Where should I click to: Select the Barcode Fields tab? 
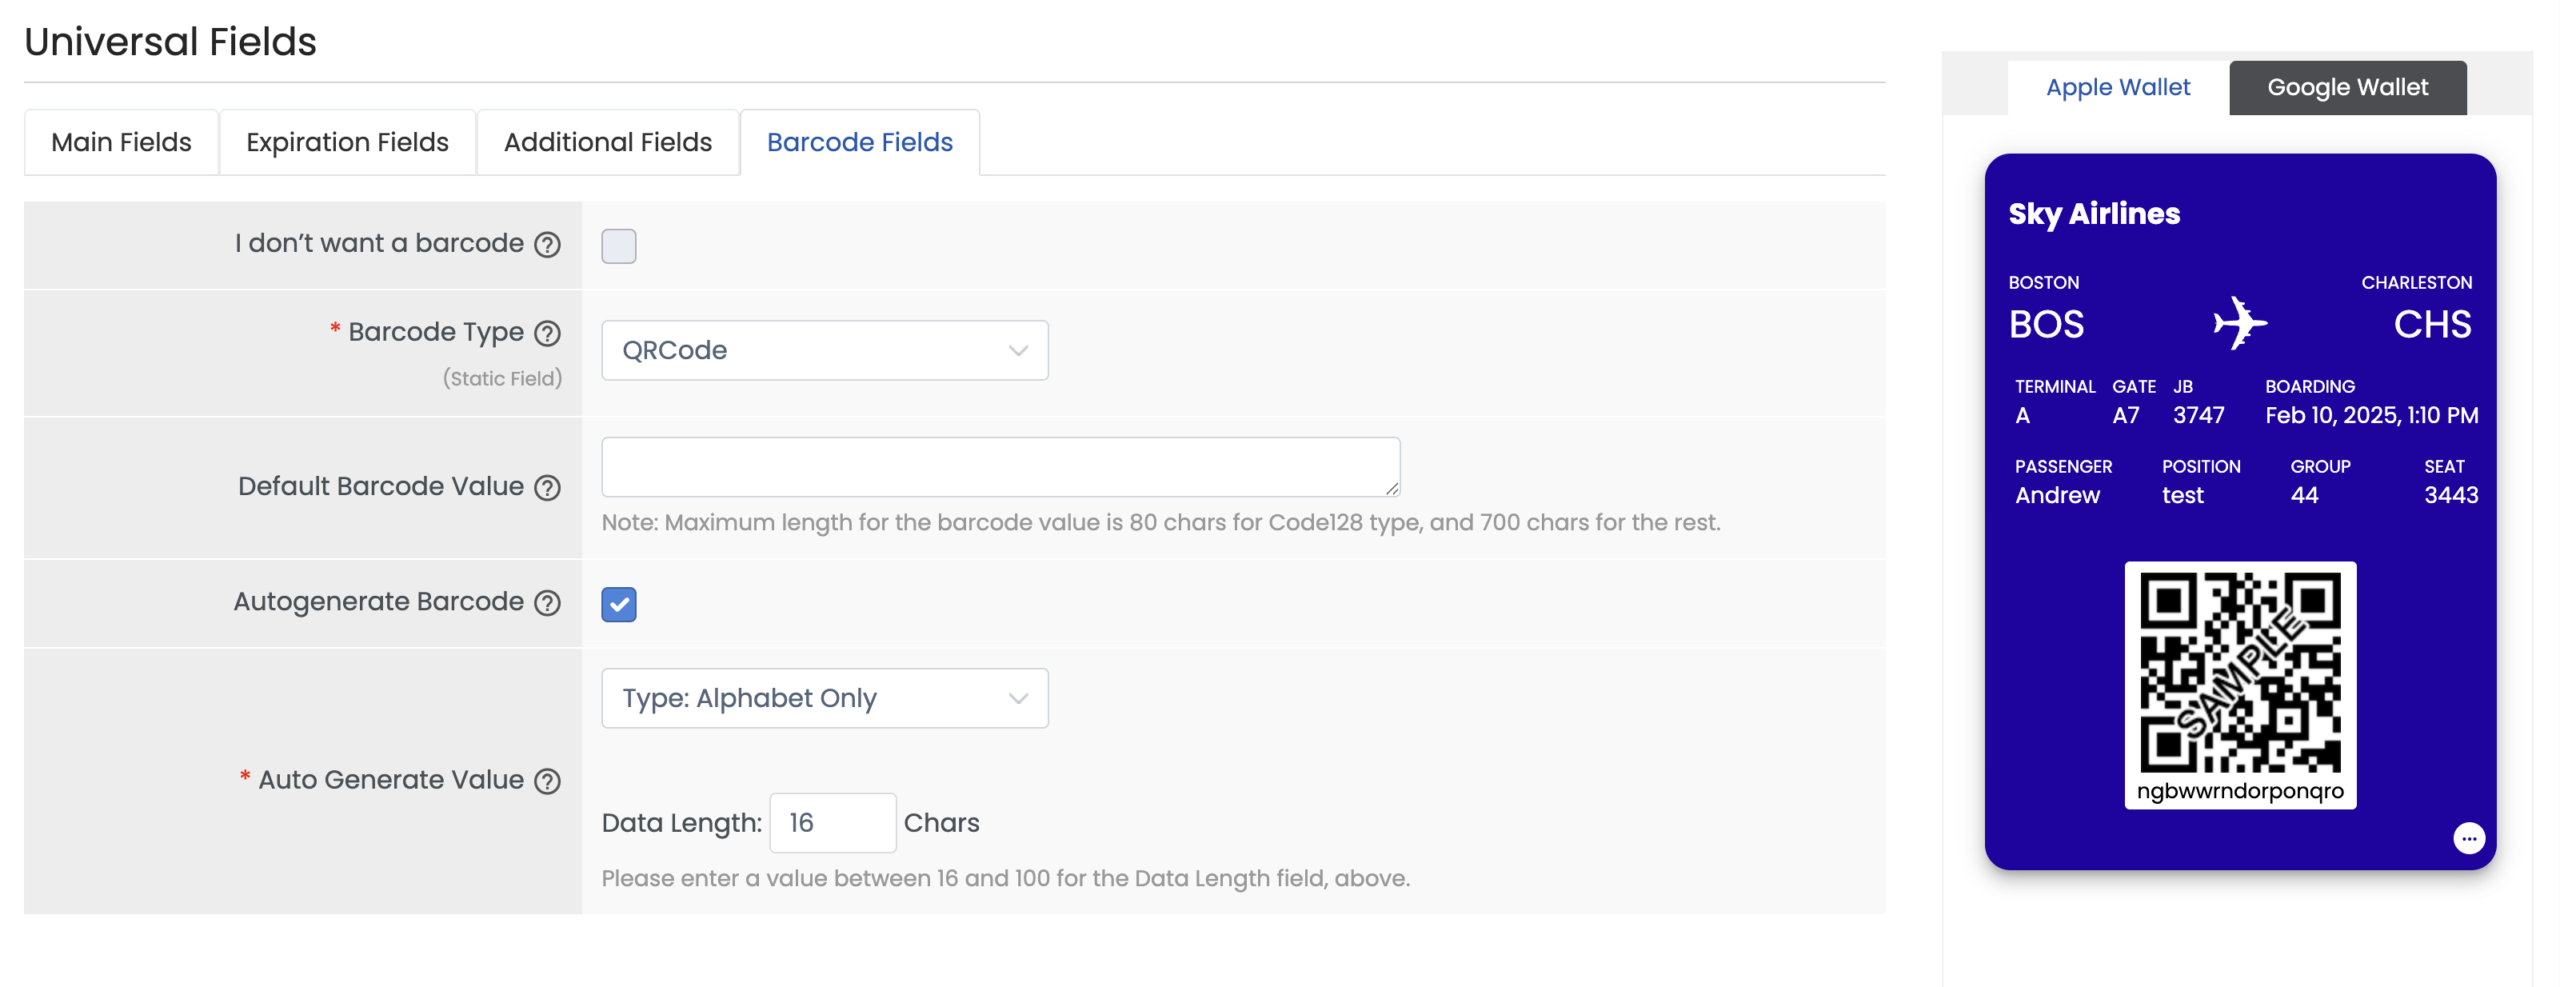(x=859, y=142)
